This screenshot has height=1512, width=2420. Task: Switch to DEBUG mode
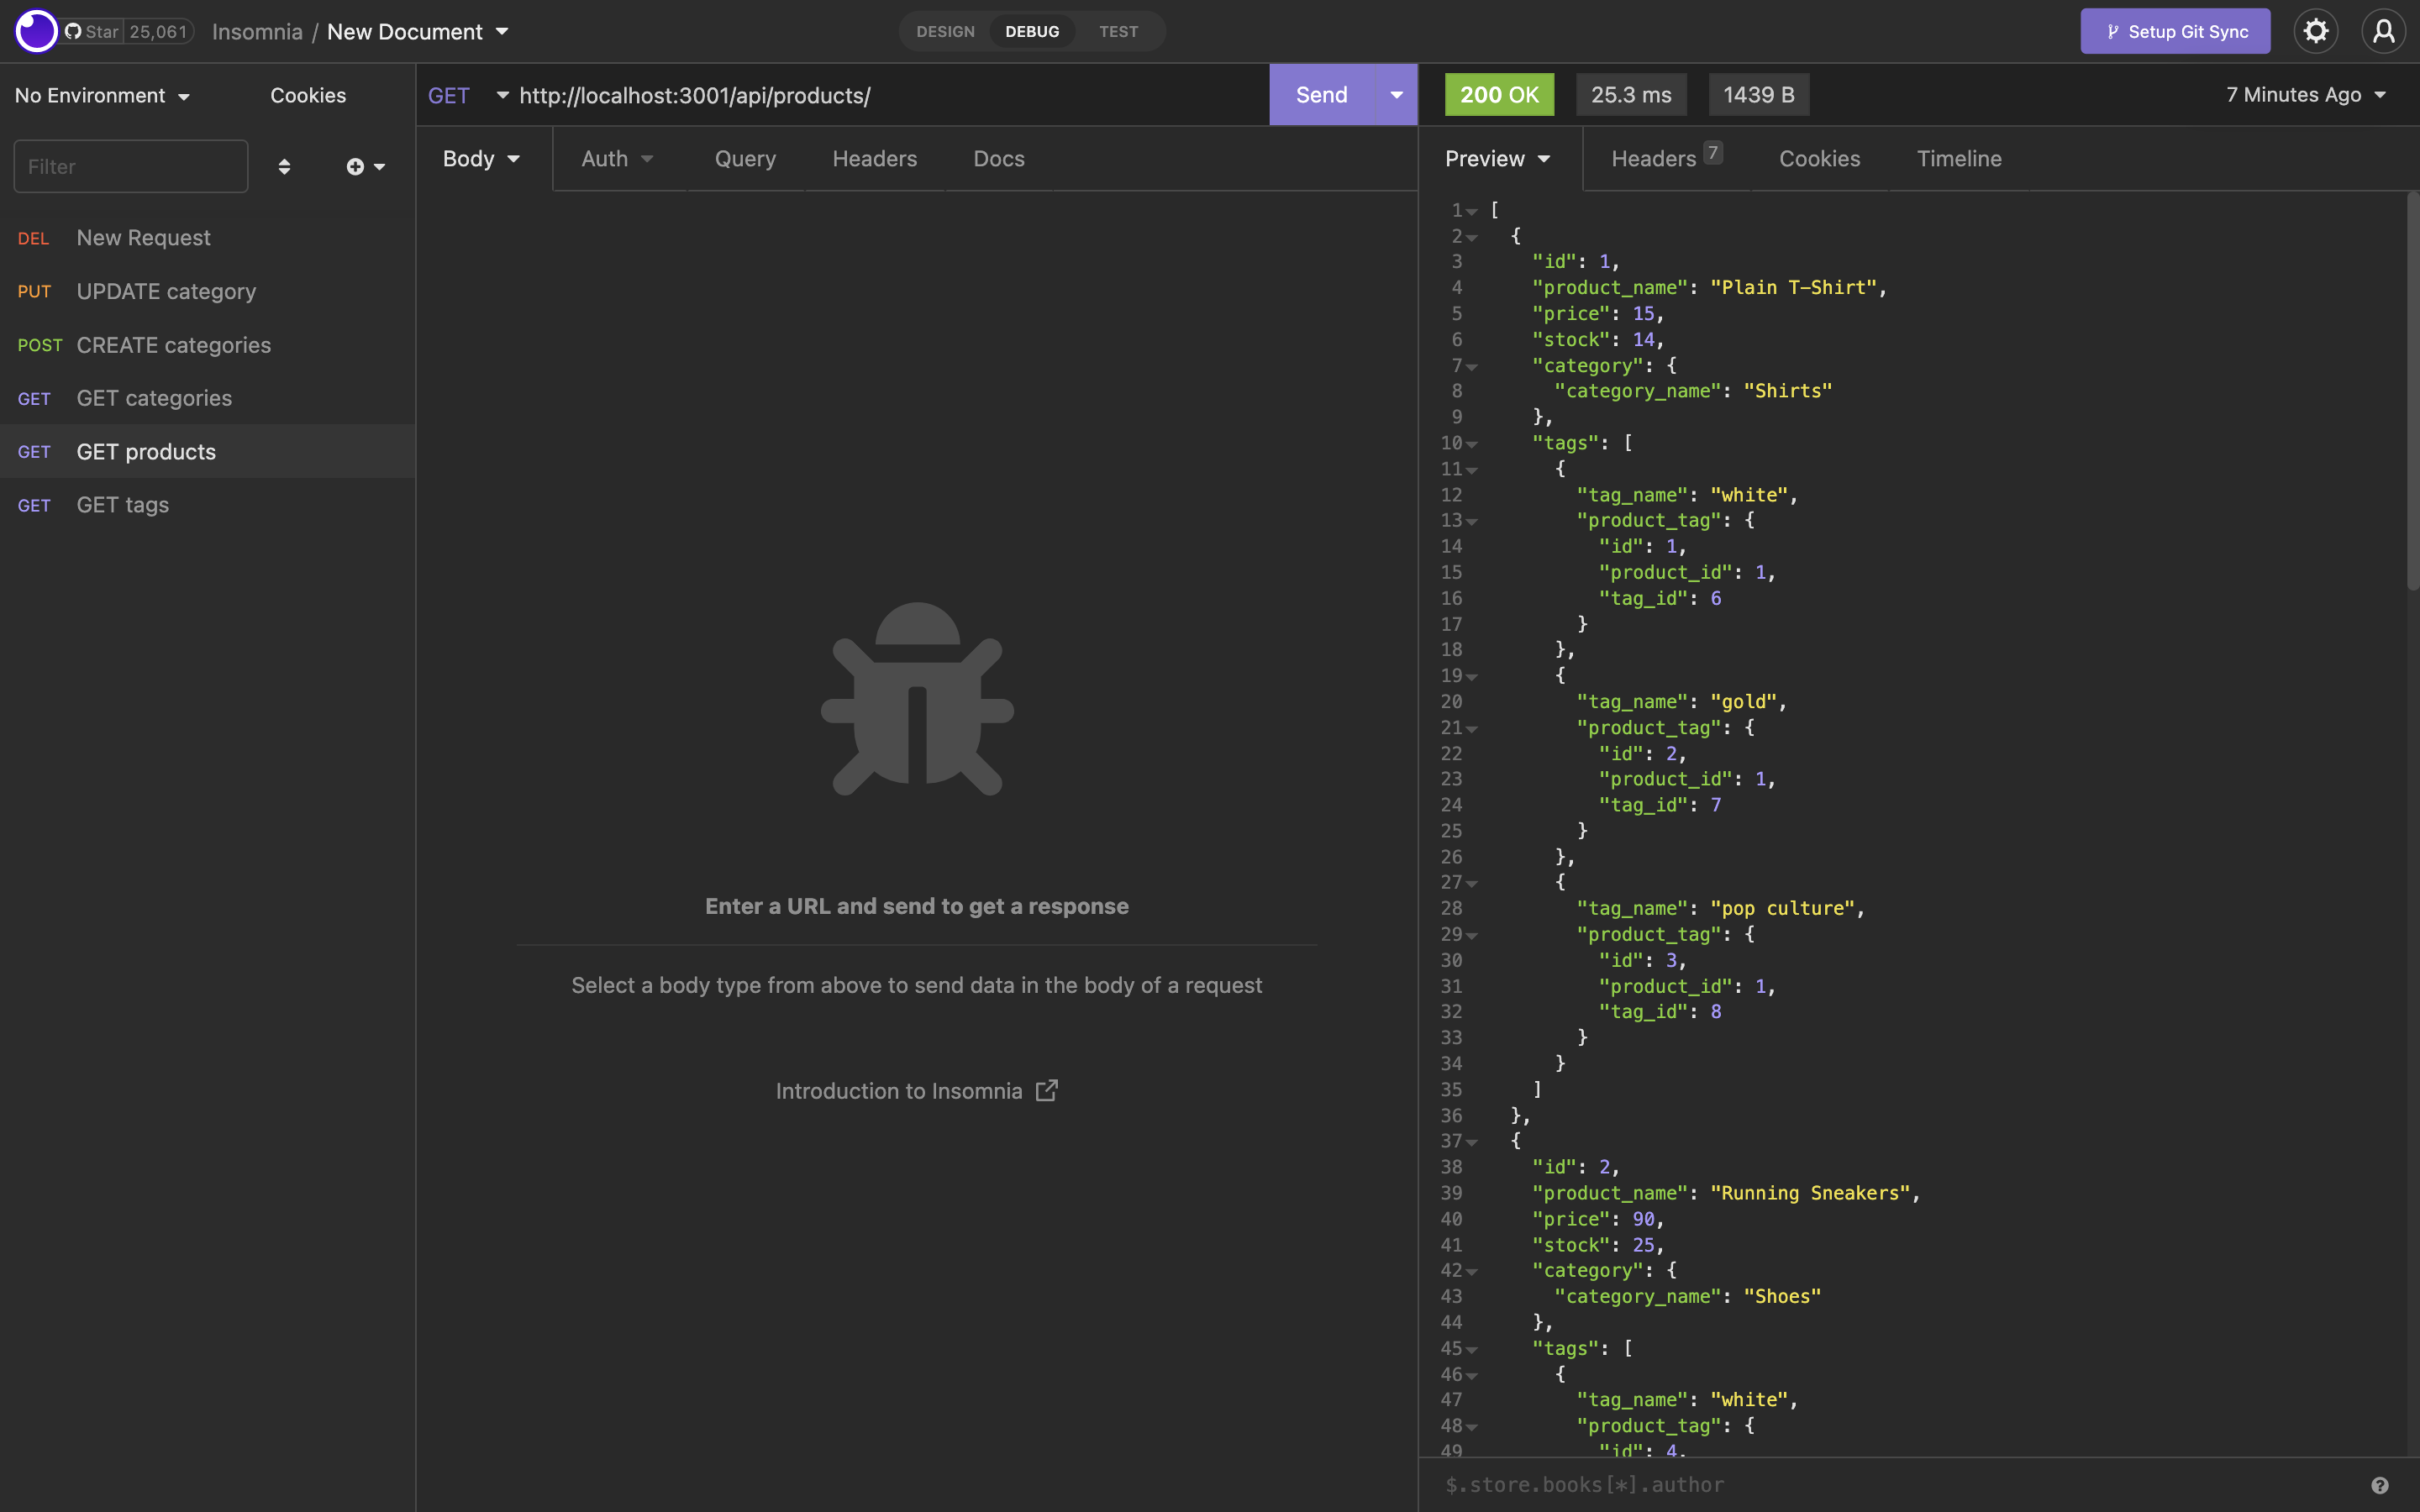1032,32
